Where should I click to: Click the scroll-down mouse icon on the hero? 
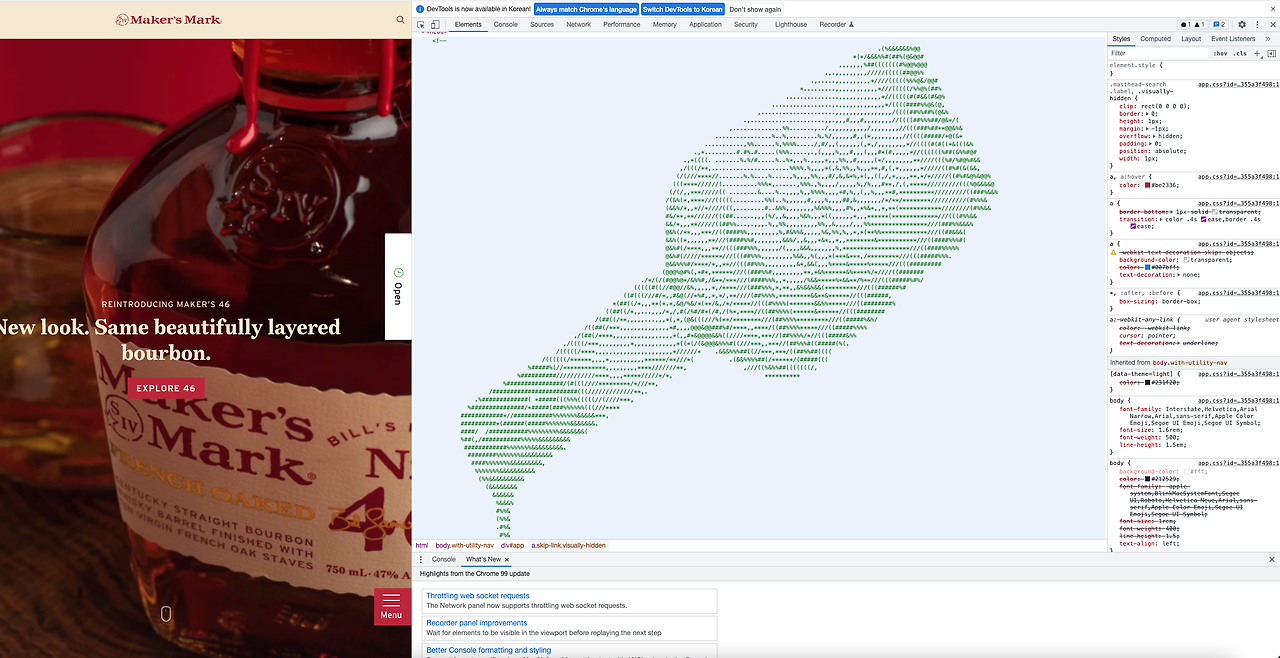coord(166,613)
